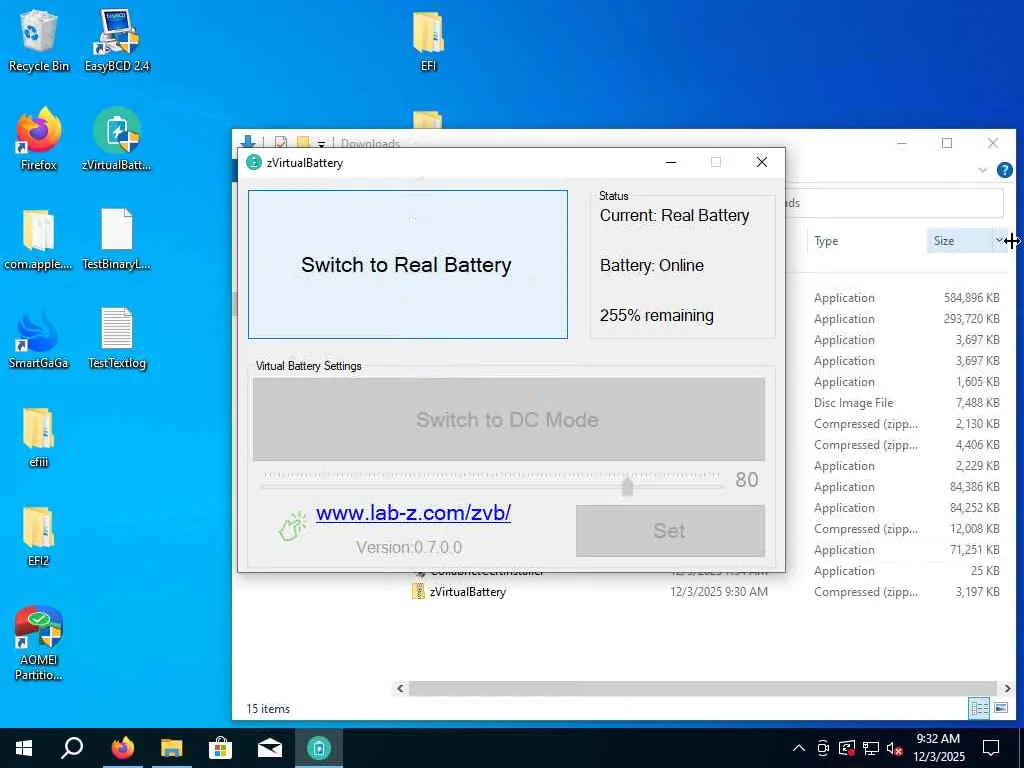
Task: Expand the Explorer ribbon chevron
Action: 983,170
